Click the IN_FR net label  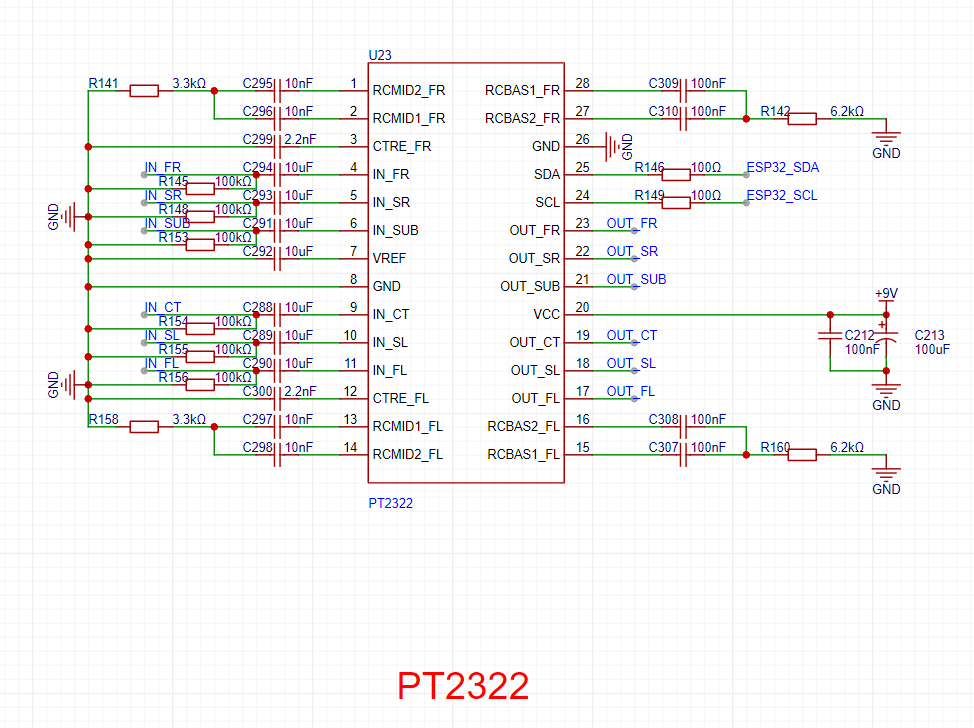coord(163,168)
